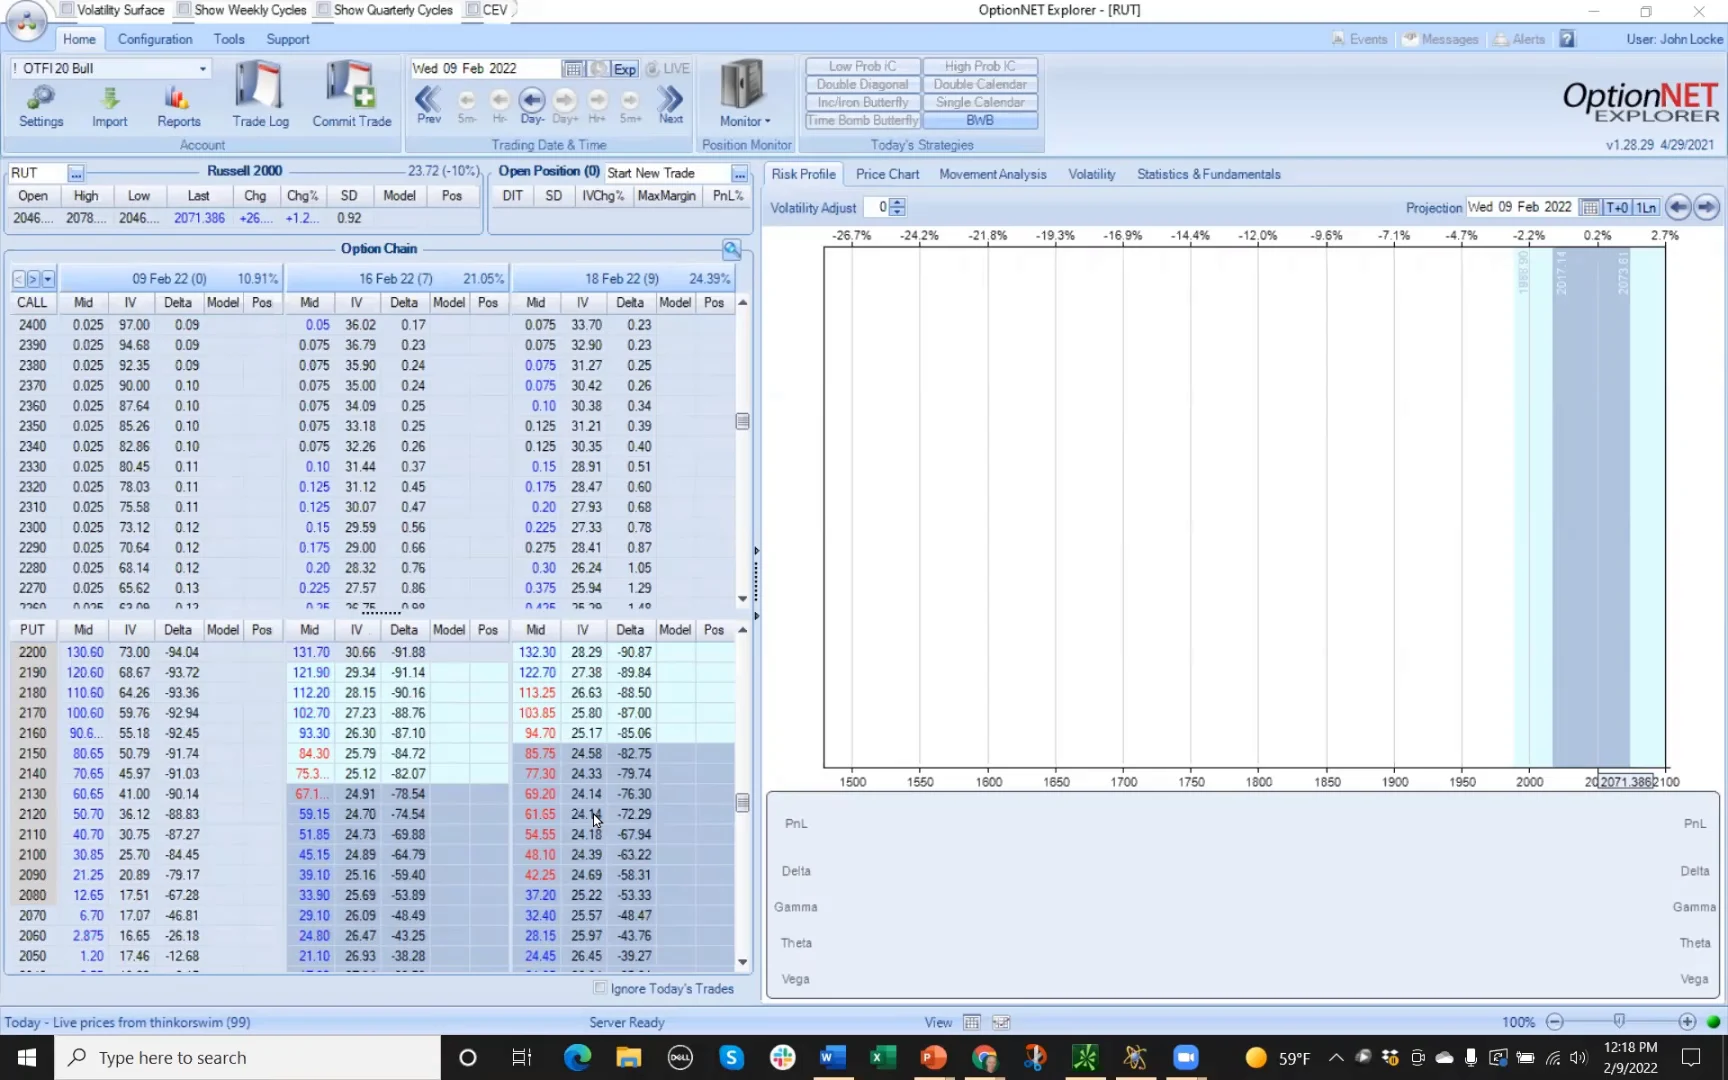Open the Alerts panel

(x=1519, y=39)
